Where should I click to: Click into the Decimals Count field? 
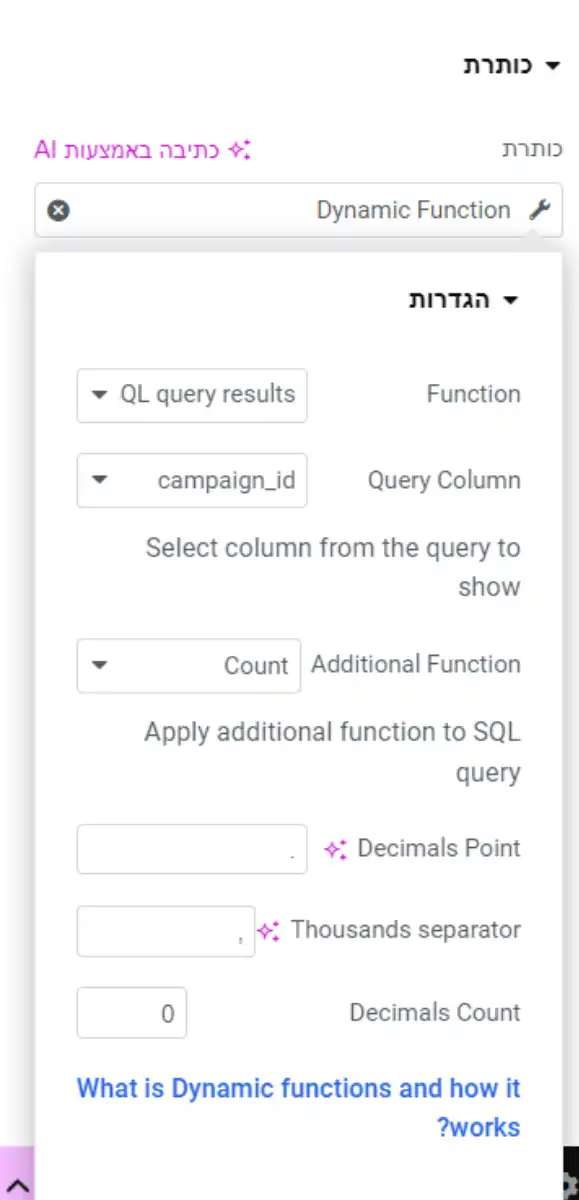(x=132, y=1013)
